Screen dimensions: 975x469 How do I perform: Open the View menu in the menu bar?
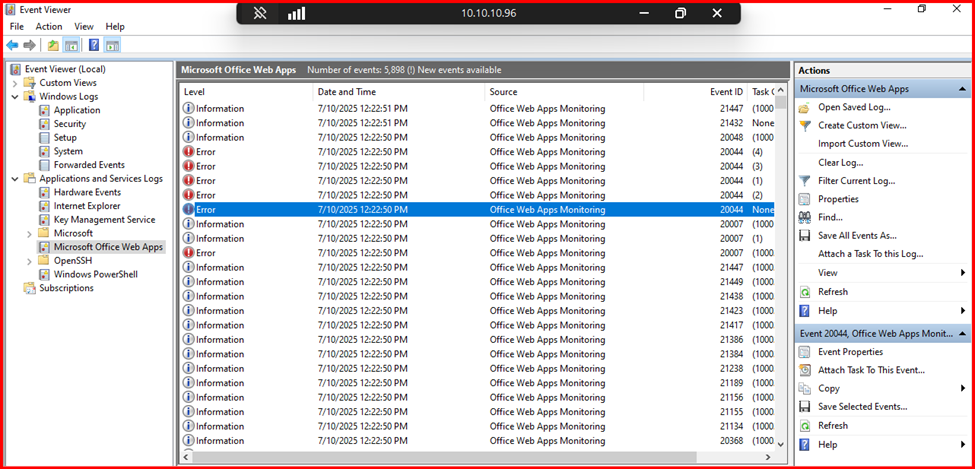84,26
